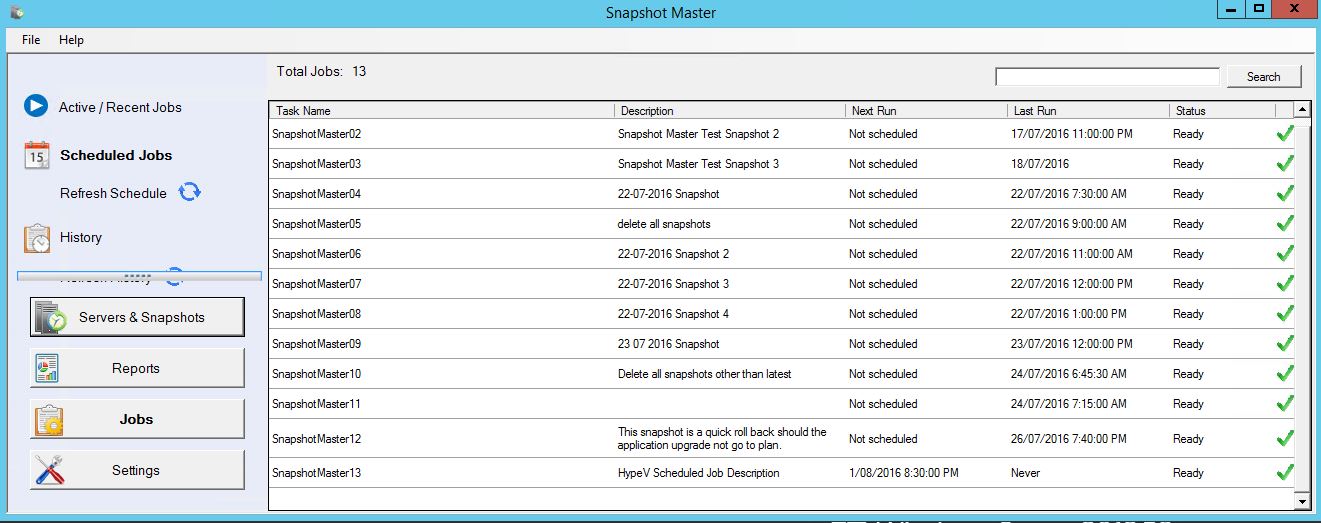Select the SnapshotMaster09 task row
1321x523 pixels.
point(781,344)
